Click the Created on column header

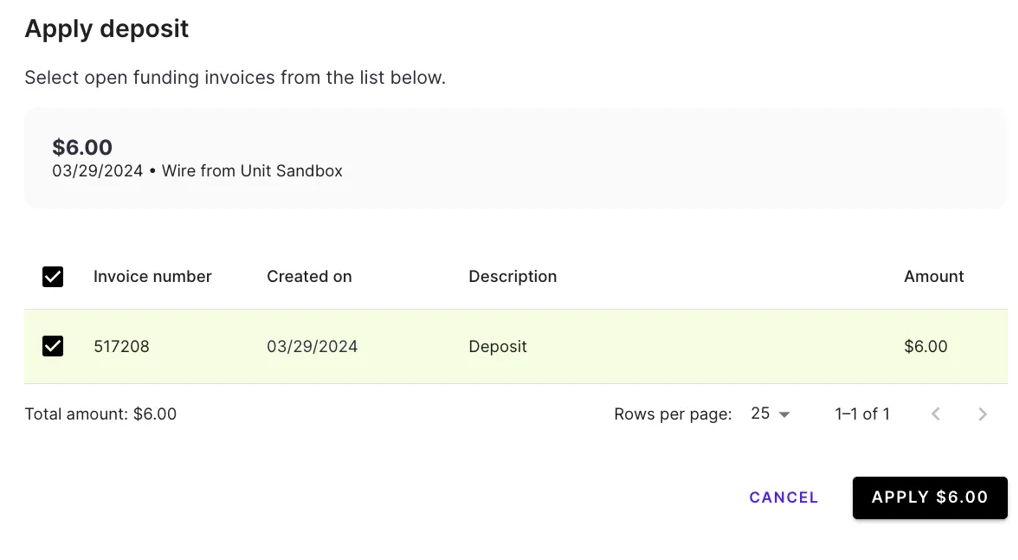(x=309, y=277)
